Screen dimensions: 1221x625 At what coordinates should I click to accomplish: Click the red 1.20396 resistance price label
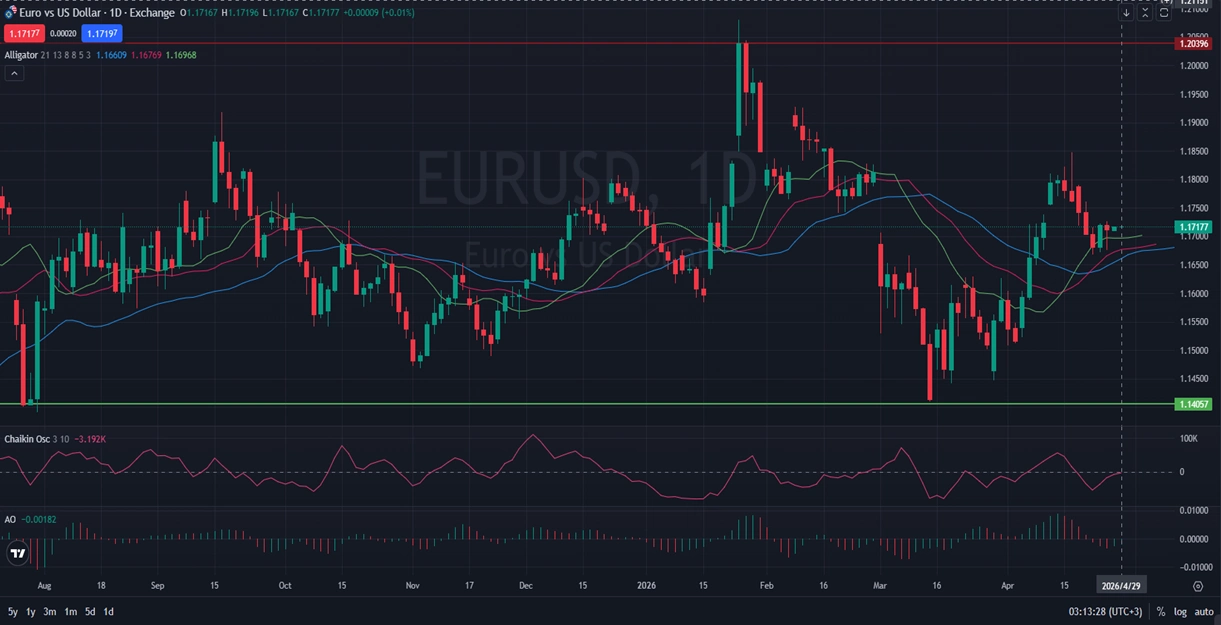(x=1194, y=43)
